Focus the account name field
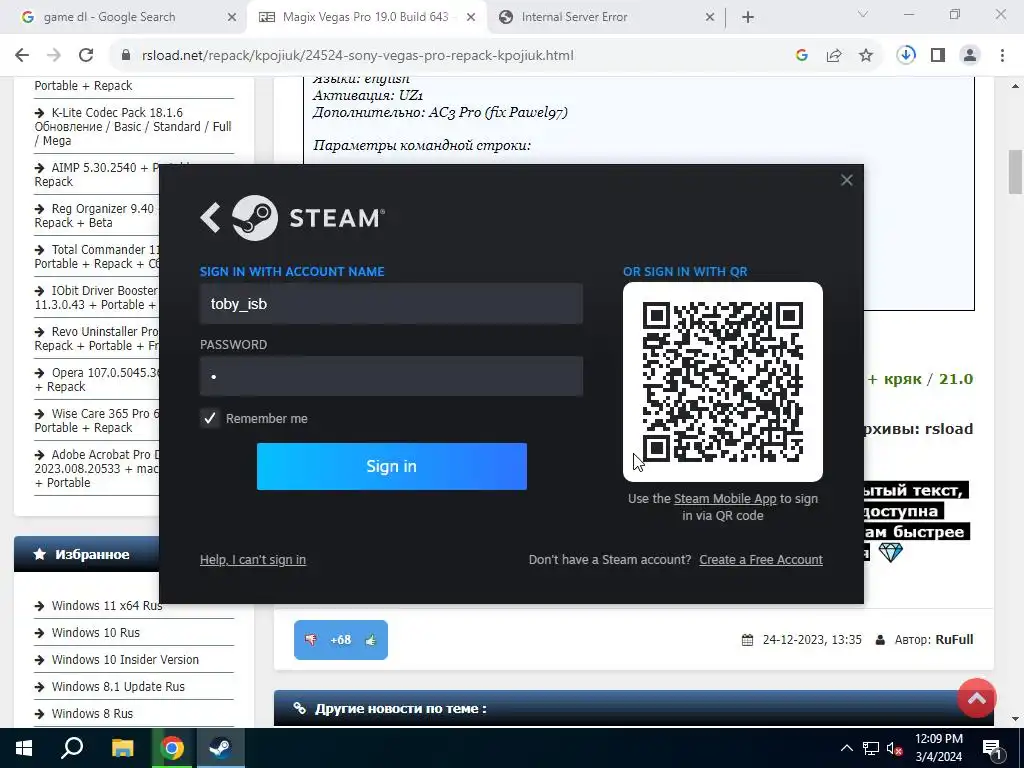 click(391, 304)
